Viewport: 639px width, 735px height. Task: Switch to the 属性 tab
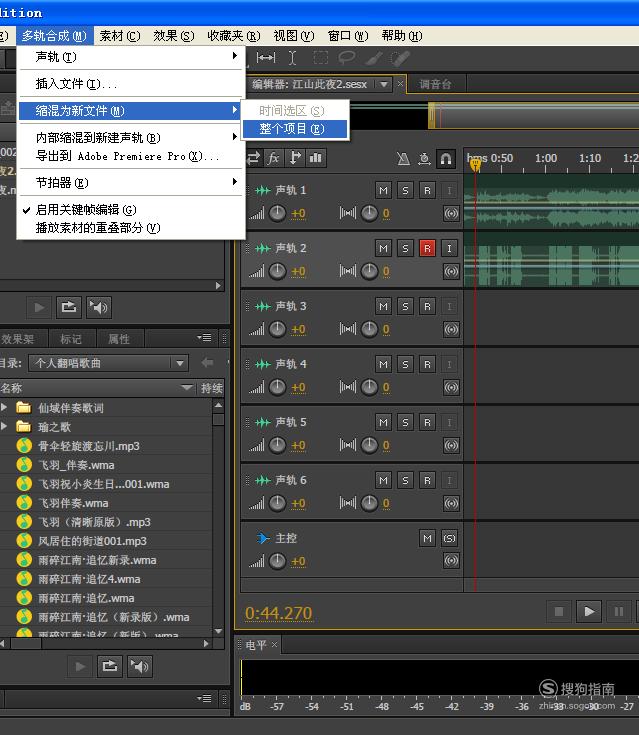click(x=119, y=339)
